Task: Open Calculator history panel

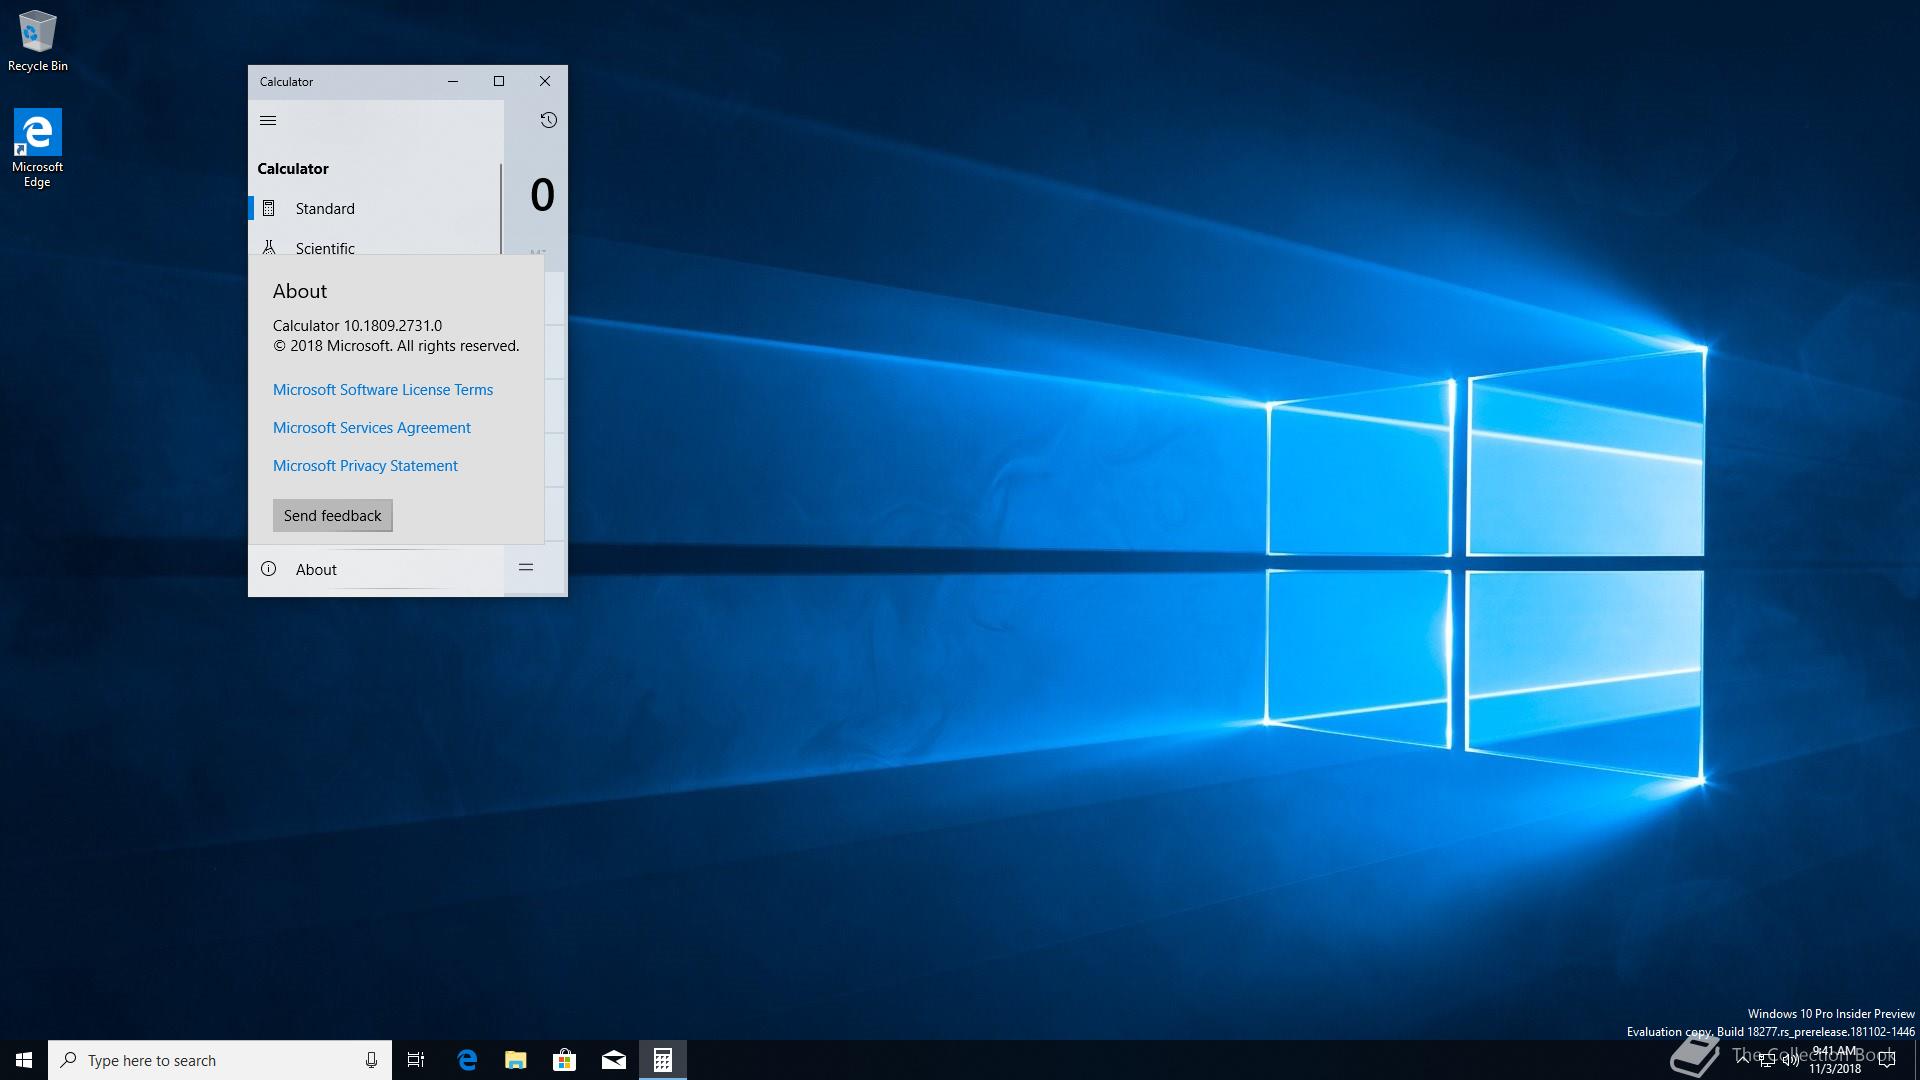Action: 548,120
